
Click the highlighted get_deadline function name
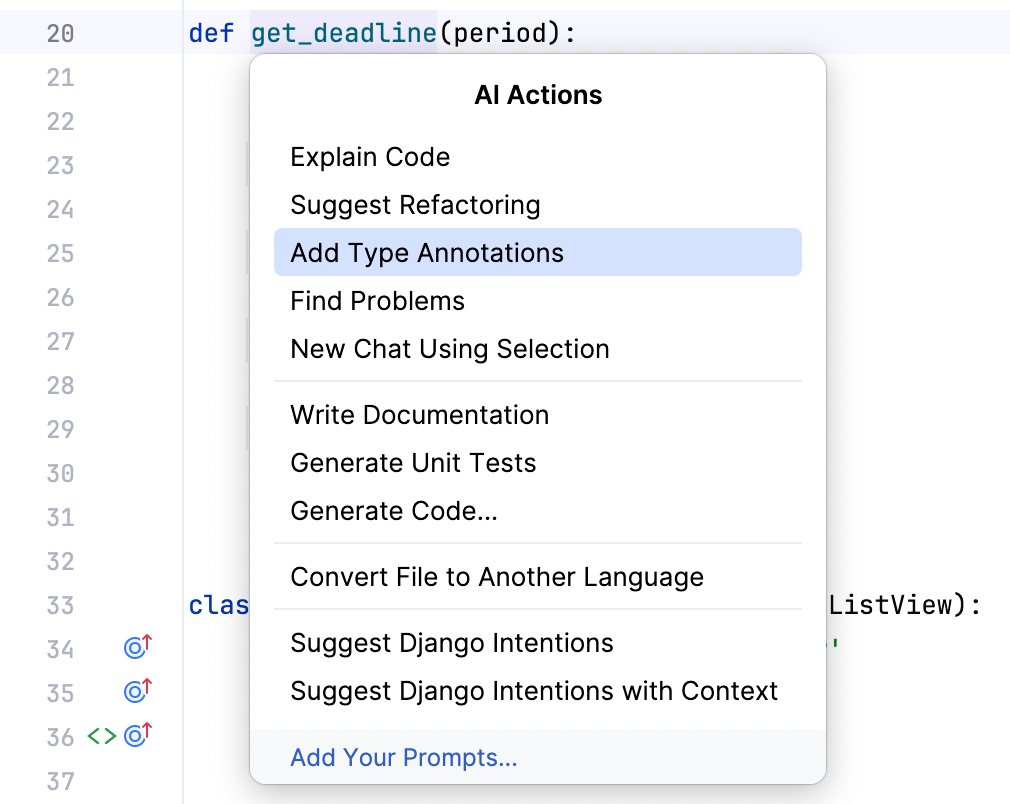pos(345,31)
